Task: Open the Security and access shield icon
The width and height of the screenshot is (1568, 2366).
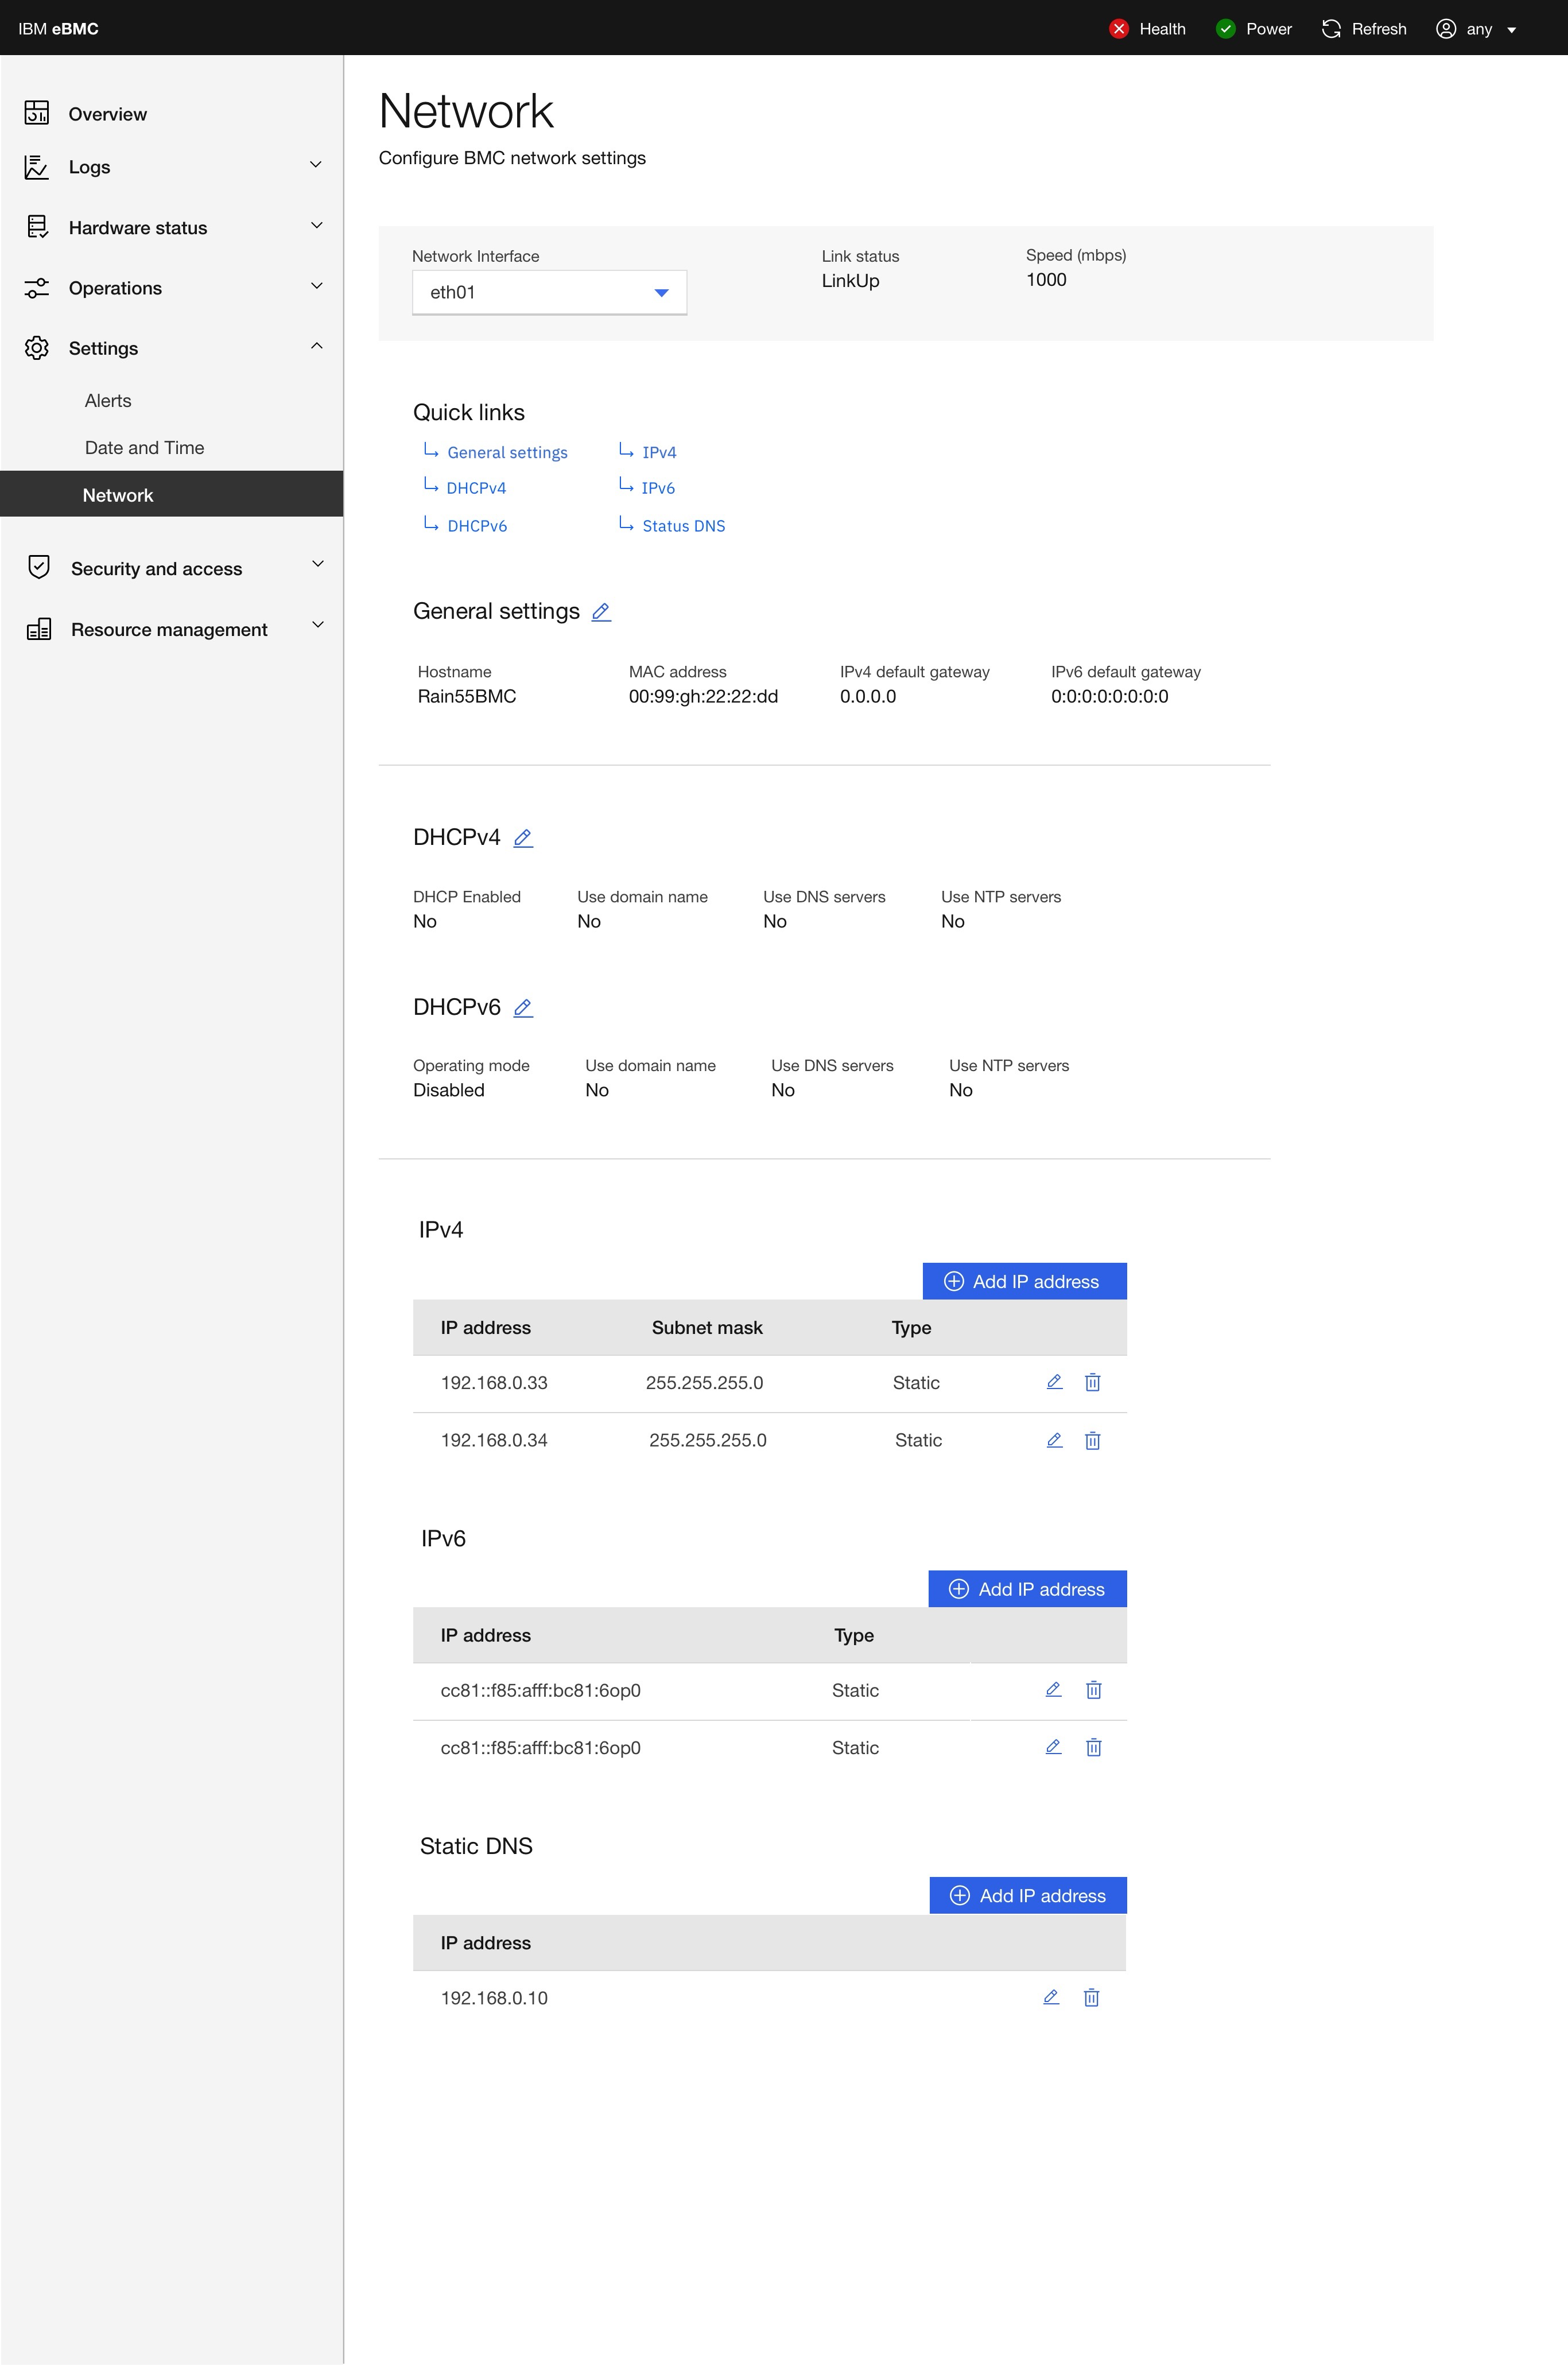Action: coord(37,567)
